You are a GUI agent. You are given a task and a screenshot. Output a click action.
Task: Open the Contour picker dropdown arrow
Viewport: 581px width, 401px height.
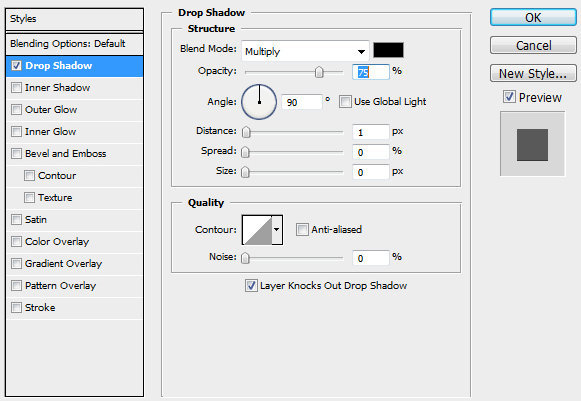point(277,230)
